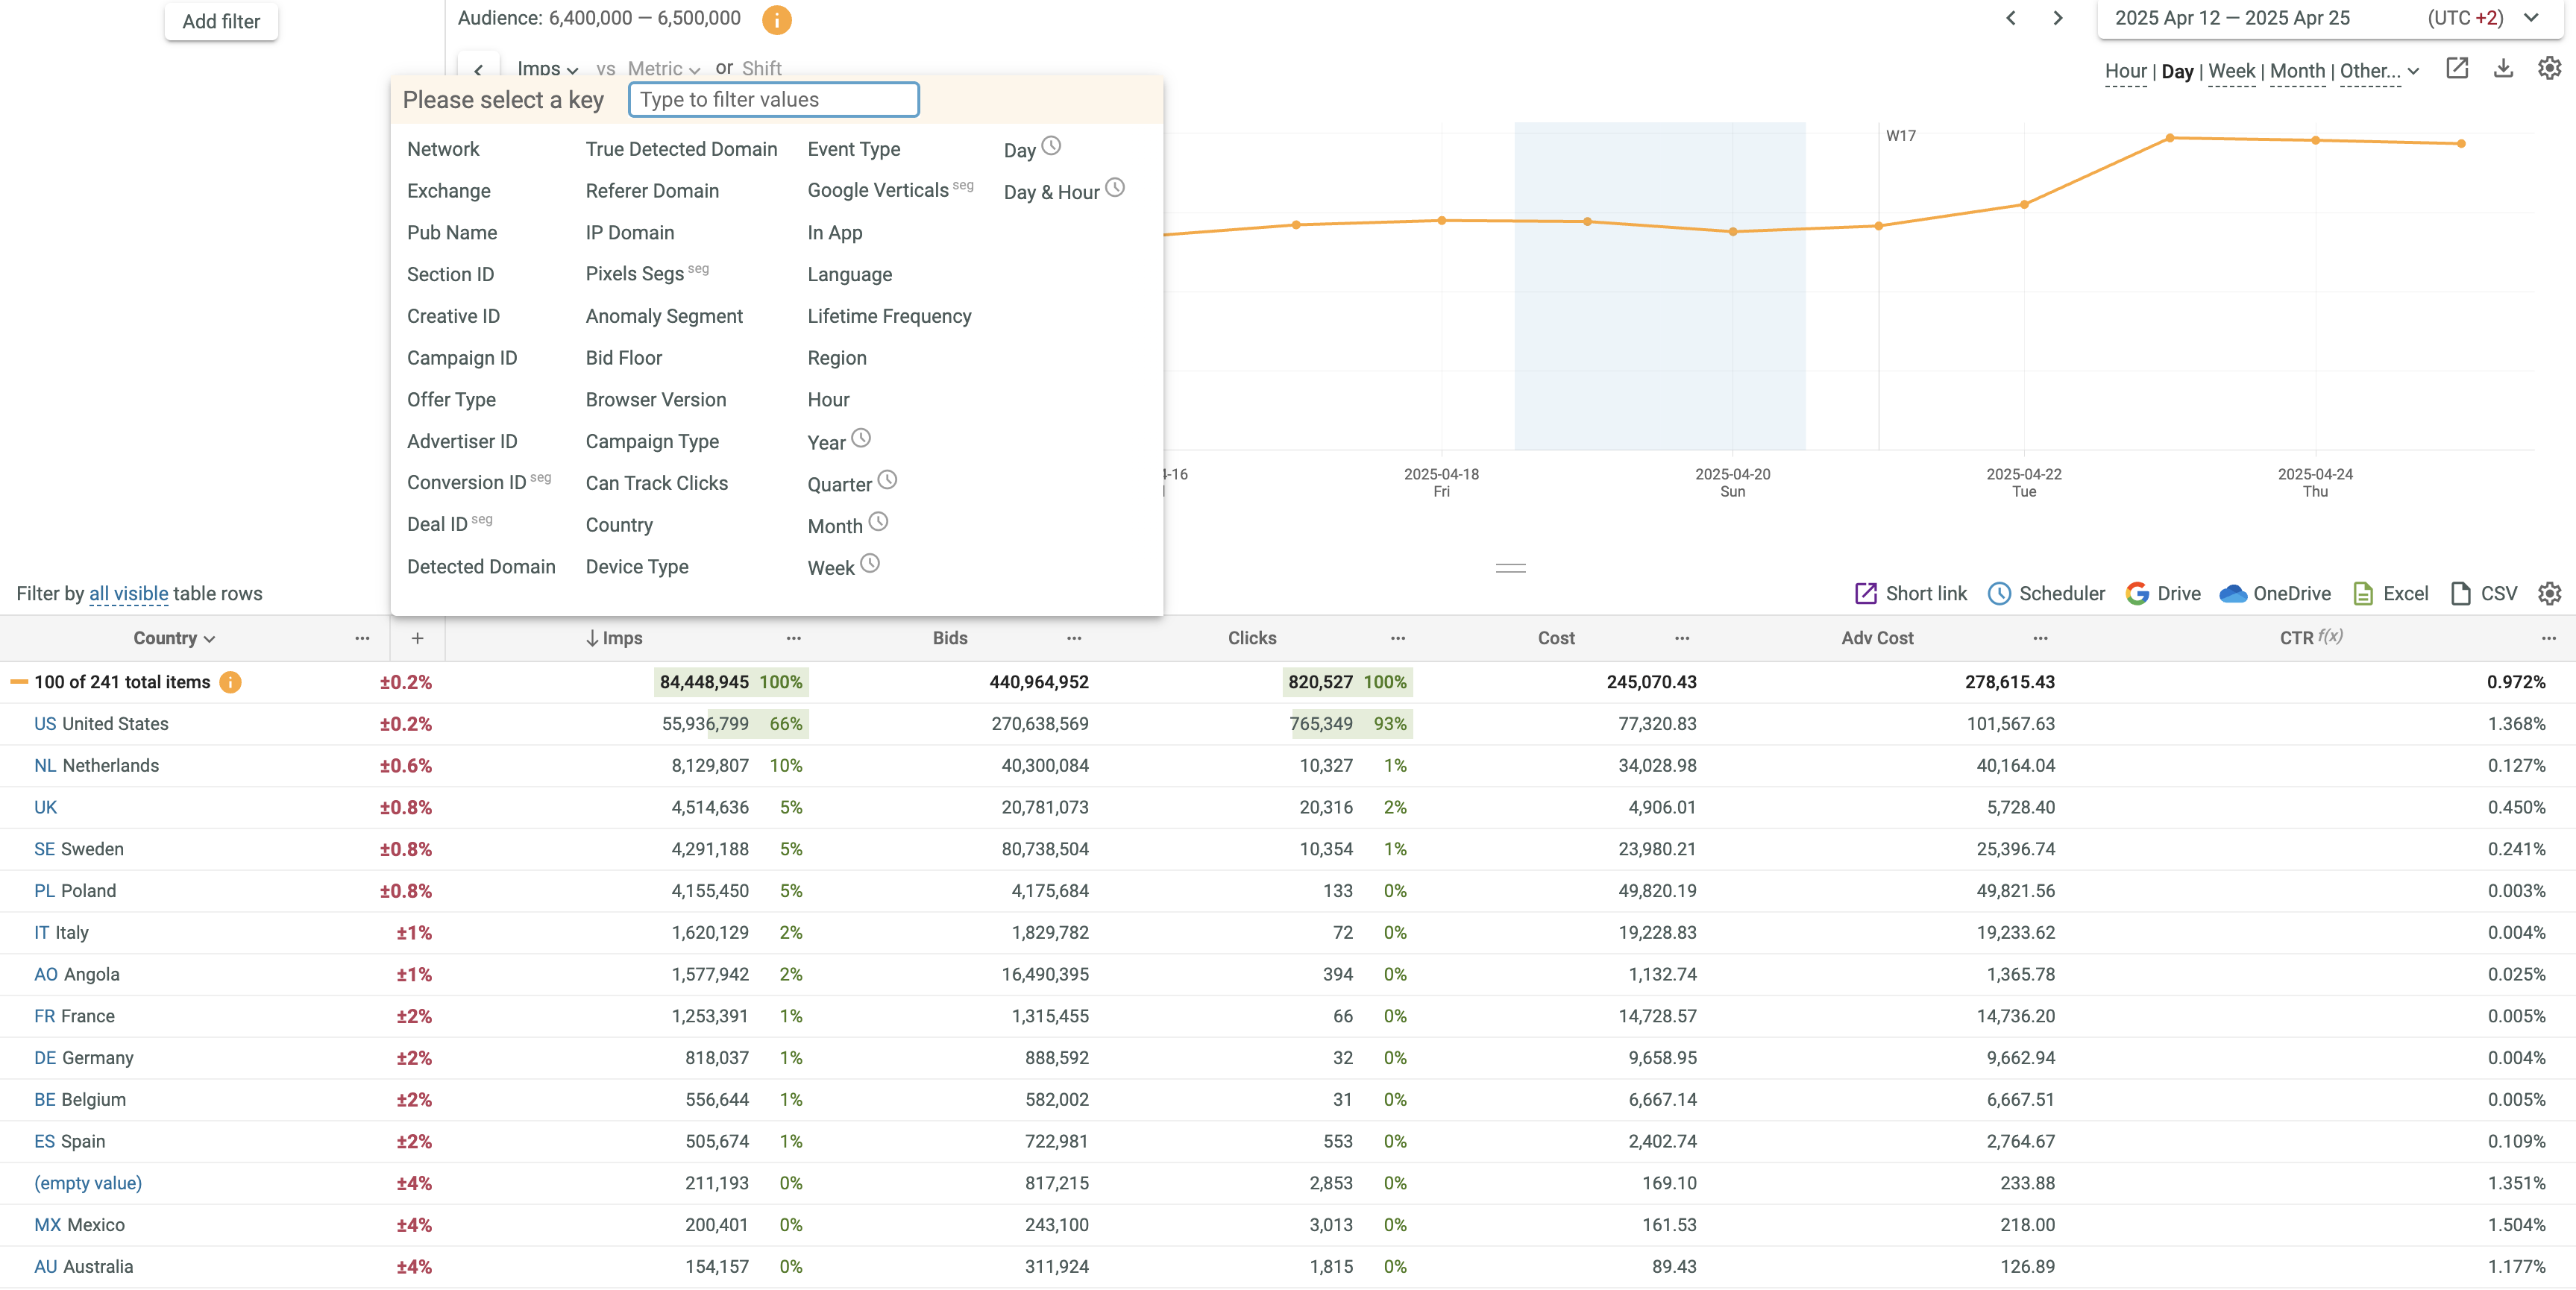Select Device Type key from list
Viewport: 2576px width, 1290px height.
pyautogui.click(x=636, y=566)
